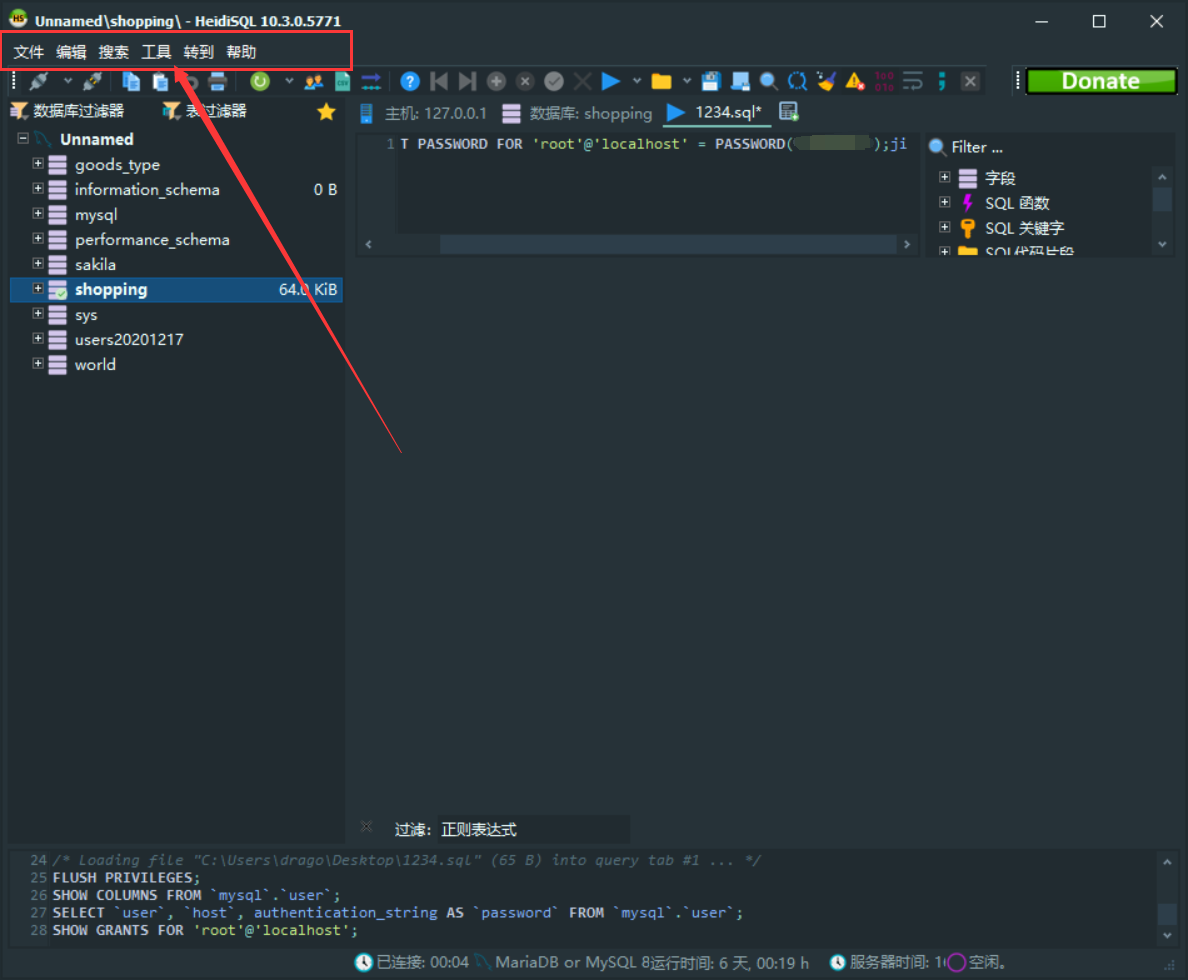Click the gray X close tab icon

(x=971, y=81)
